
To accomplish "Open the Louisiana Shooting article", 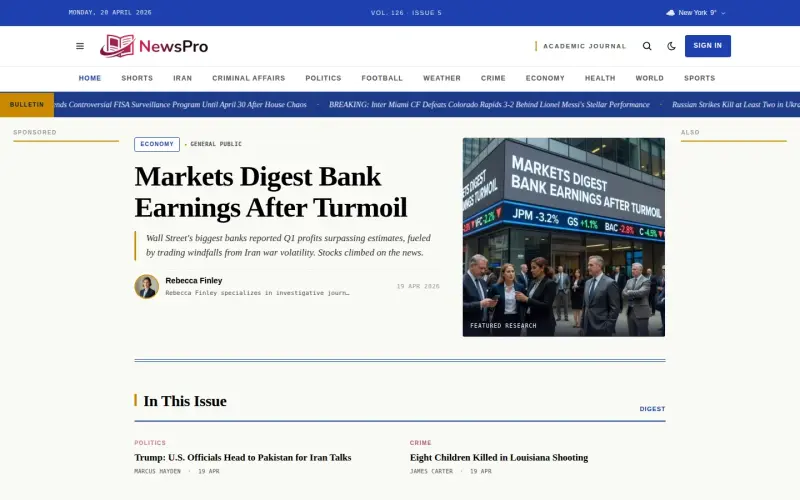I will pyautogui.click(x=499, y=457).
